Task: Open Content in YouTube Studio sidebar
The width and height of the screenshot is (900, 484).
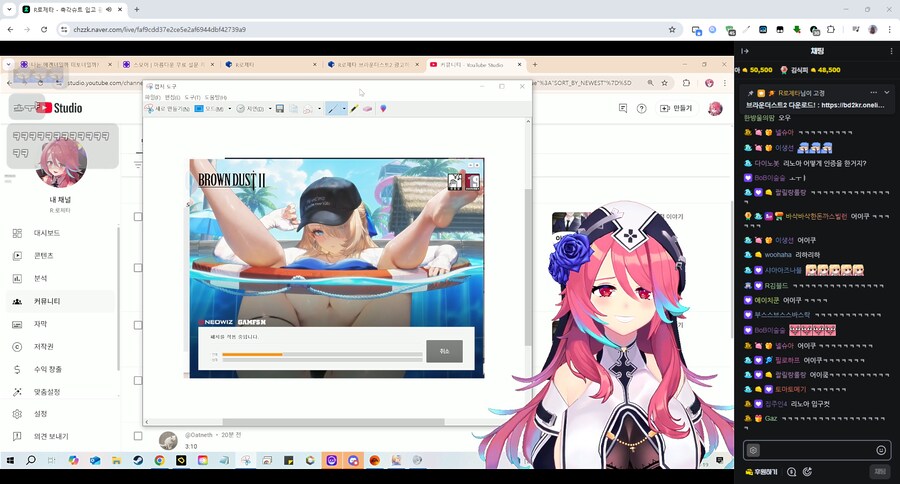Action: [60, 255]
